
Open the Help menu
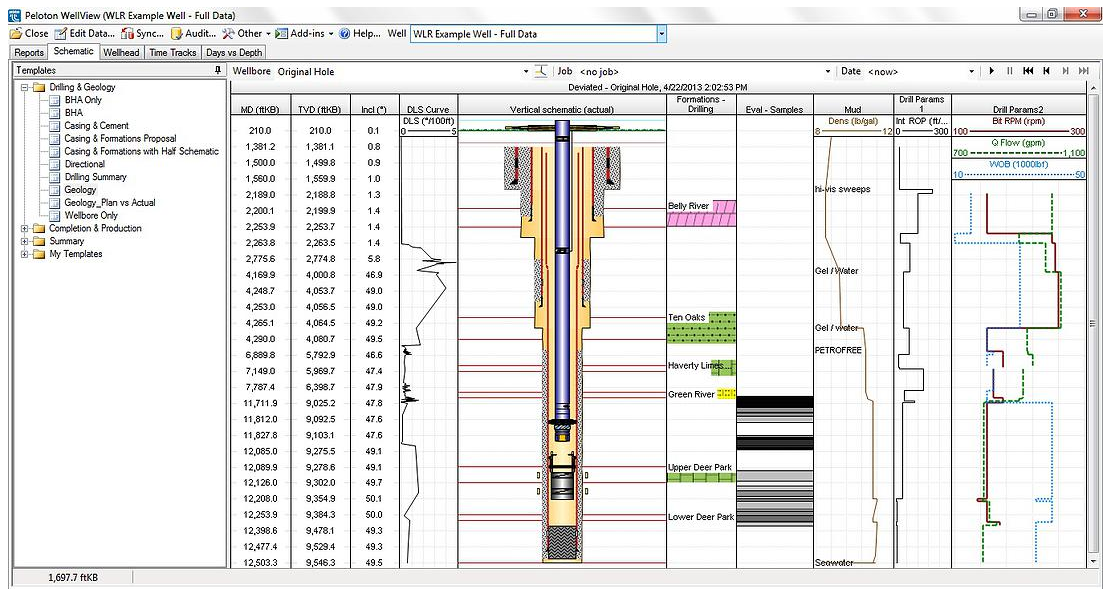tap(360, 33)
